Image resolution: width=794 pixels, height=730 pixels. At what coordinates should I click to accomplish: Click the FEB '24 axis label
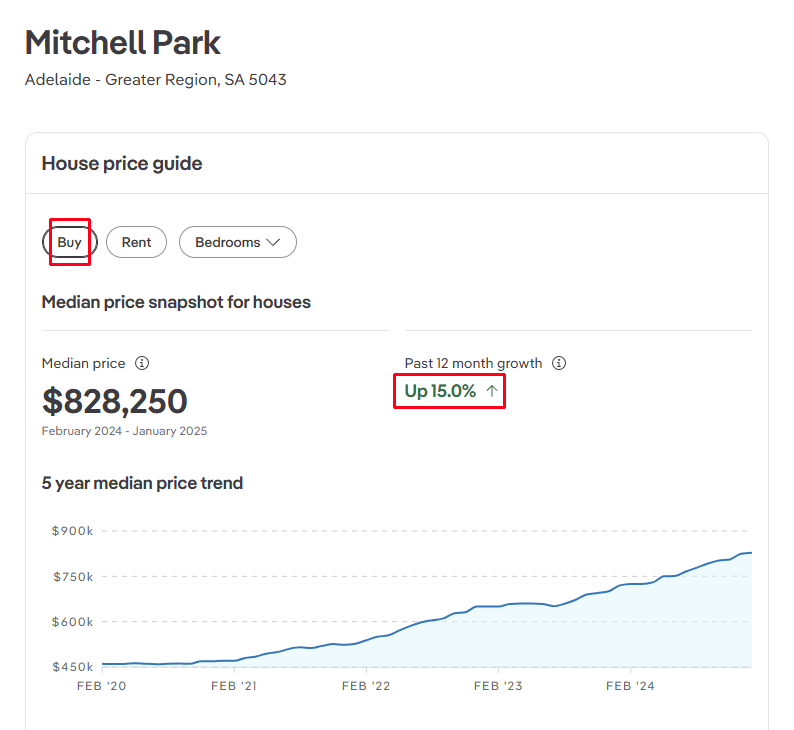(x=630, y=686)
